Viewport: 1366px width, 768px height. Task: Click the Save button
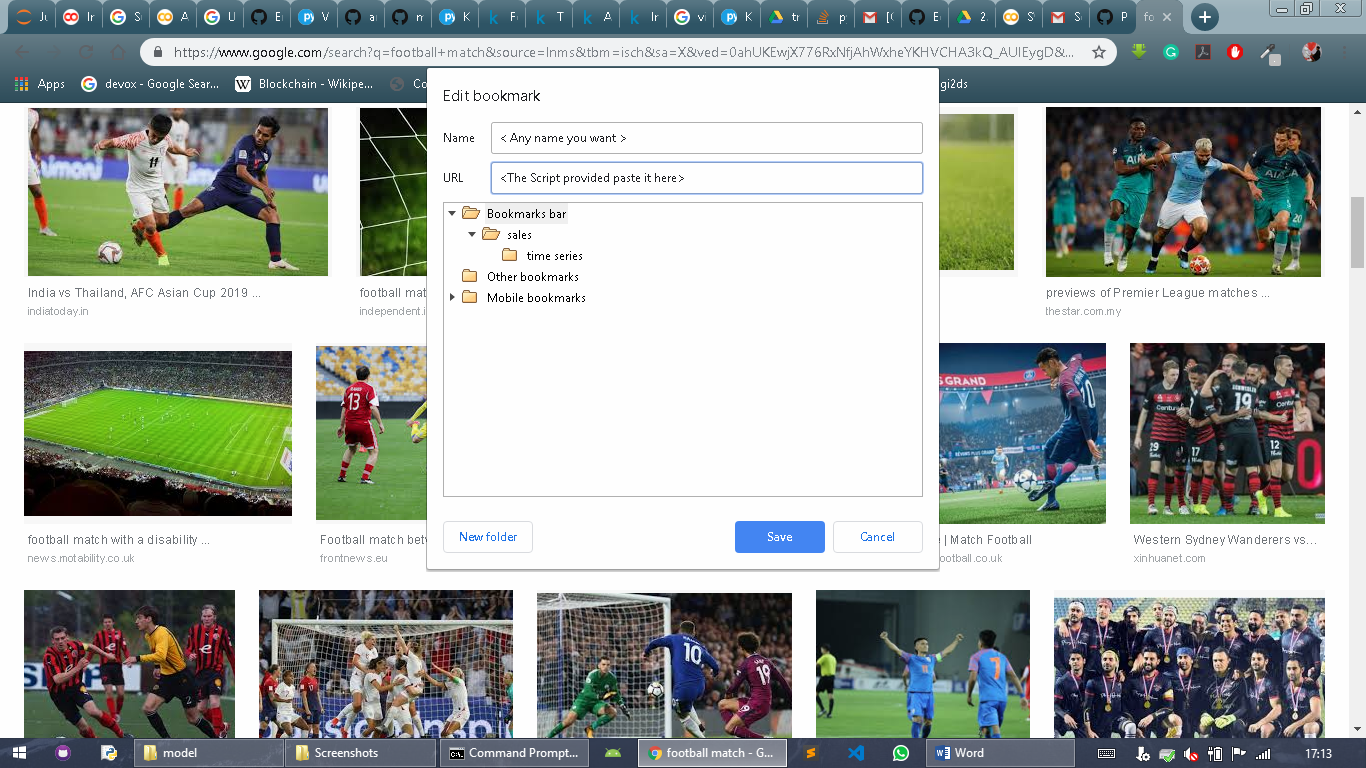[779, 537]
